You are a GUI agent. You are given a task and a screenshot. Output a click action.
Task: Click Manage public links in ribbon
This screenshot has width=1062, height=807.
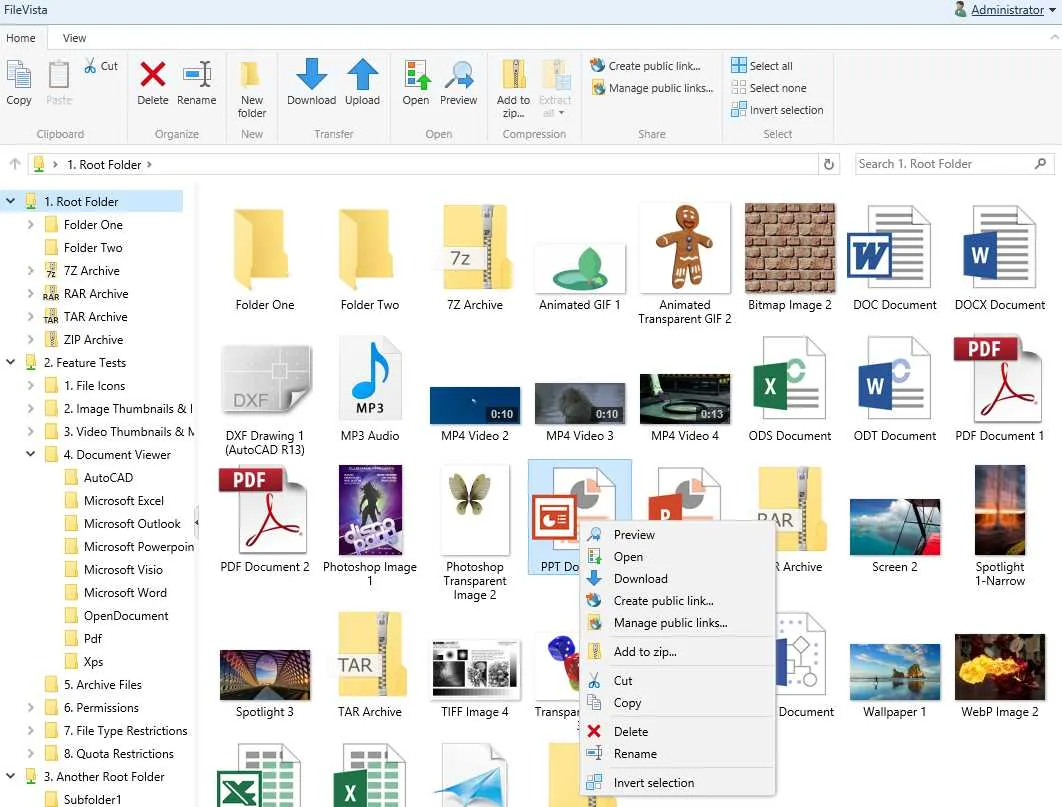pos(652,88)
